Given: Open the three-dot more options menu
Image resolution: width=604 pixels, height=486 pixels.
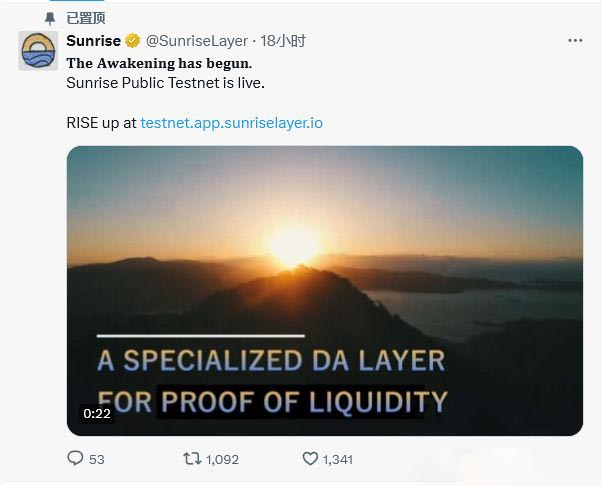Looking at the screenshot, I should (x=575, y=40).
